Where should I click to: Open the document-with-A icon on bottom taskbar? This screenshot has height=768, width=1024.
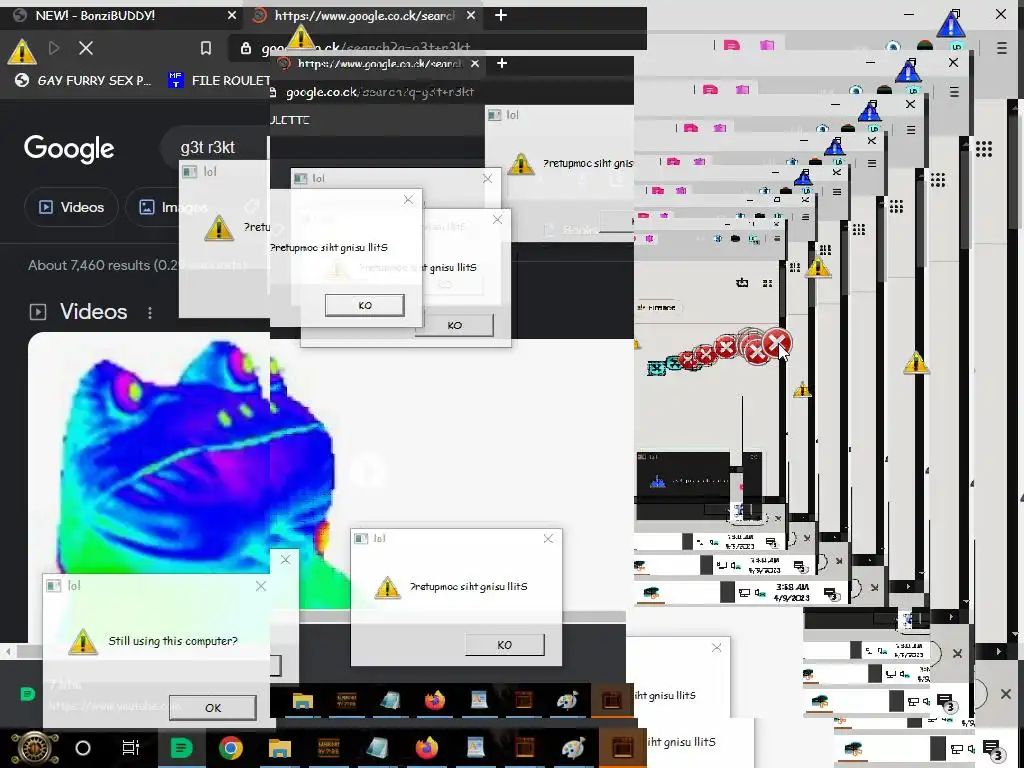475,748
